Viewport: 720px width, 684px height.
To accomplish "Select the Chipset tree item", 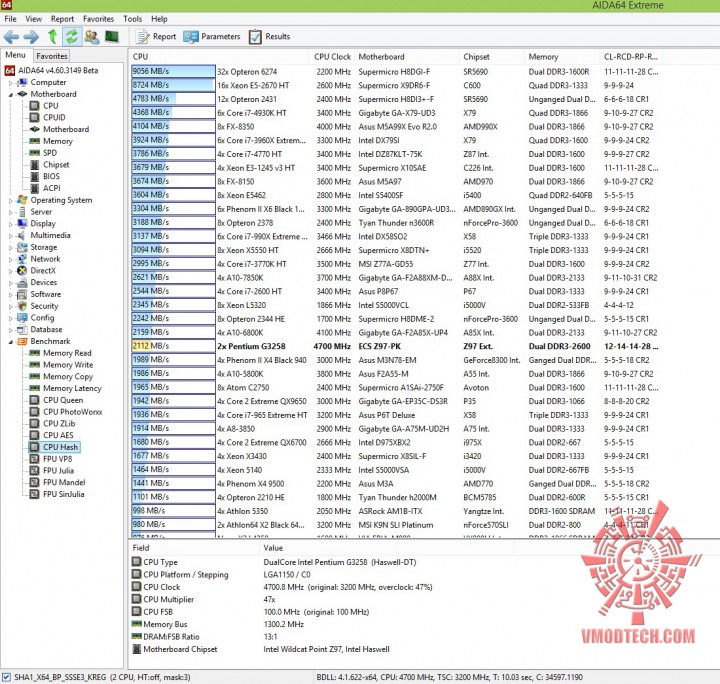I will pos(50,164).
